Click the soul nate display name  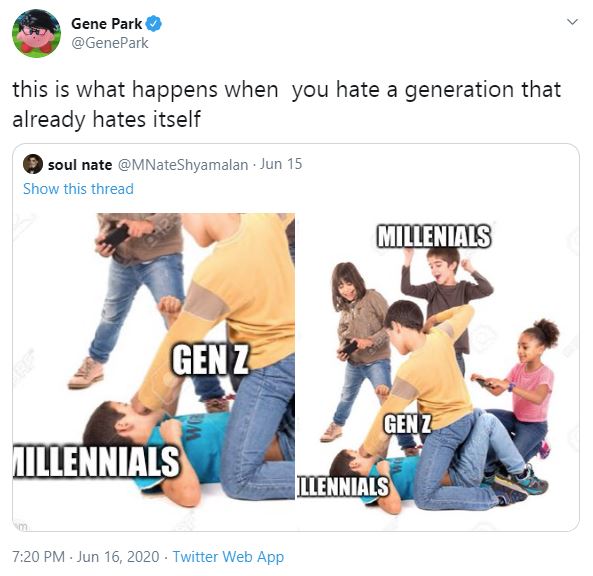pyautogui.click(x=80, y=165)
